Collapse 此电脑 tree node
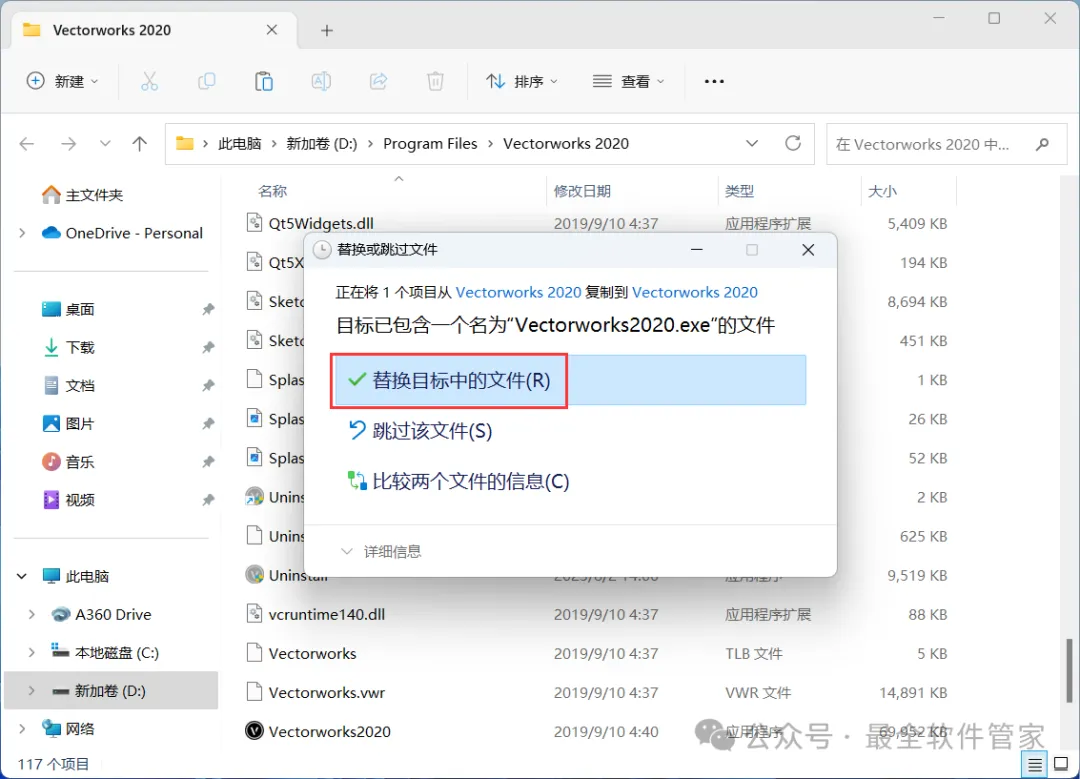The height and width of the screenshot is (779, 1080). (x=22, y=576)
